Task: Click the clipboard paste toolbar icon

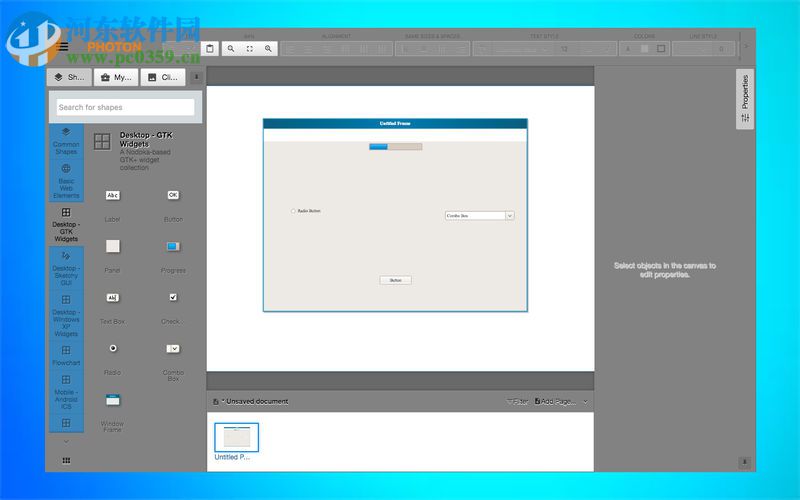Action: coord(210,48)
